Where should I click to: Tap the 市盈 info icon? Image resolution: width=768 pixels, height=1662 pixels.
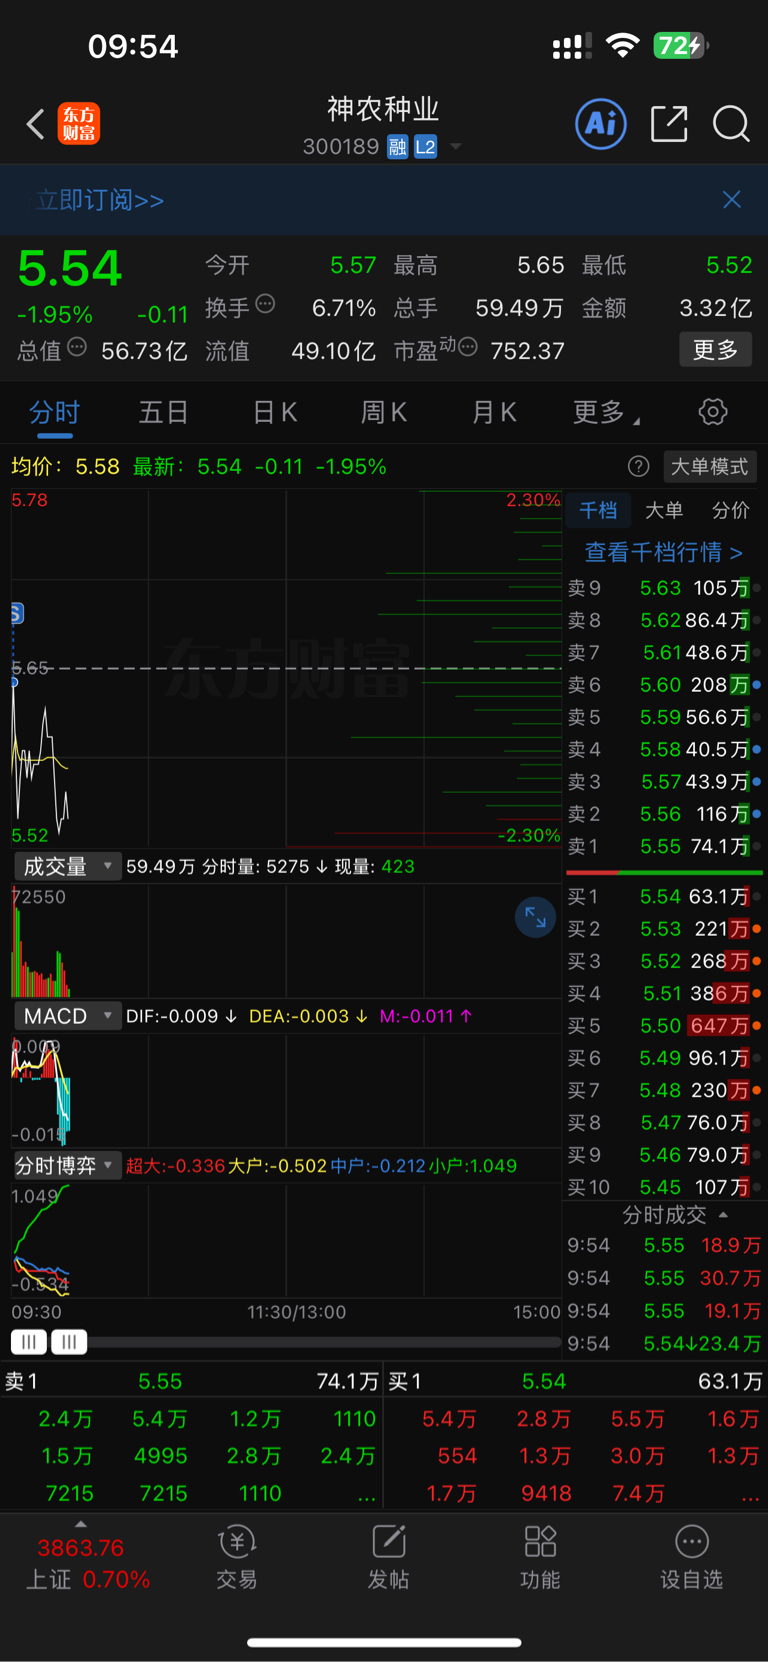point(467,348)
